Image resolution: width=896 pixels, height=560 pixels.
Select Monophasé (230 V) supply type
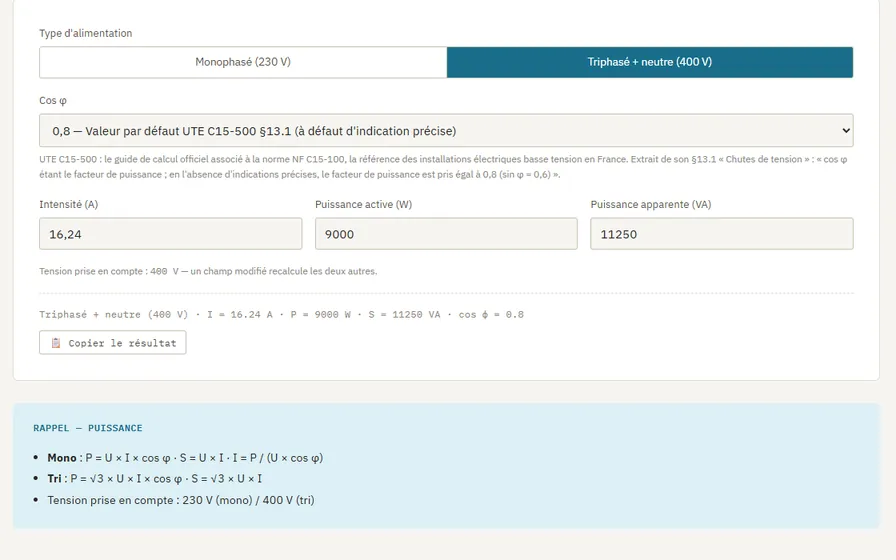point(243,62)
